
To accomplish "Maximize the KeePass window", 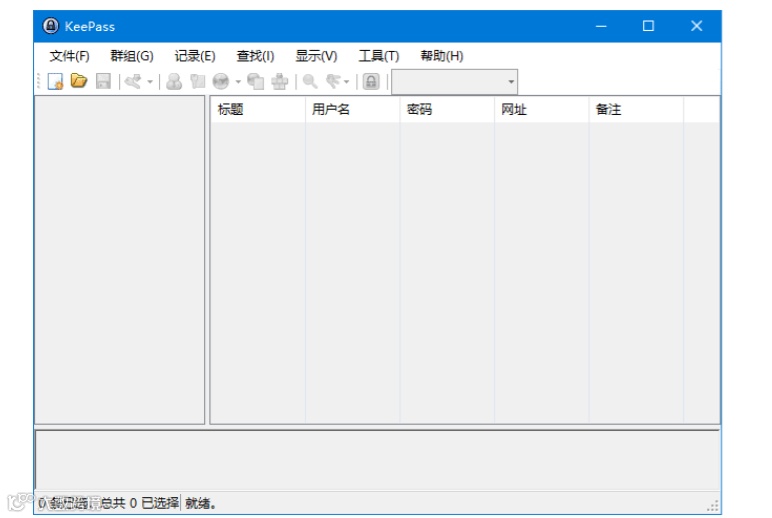I will 648,26.
